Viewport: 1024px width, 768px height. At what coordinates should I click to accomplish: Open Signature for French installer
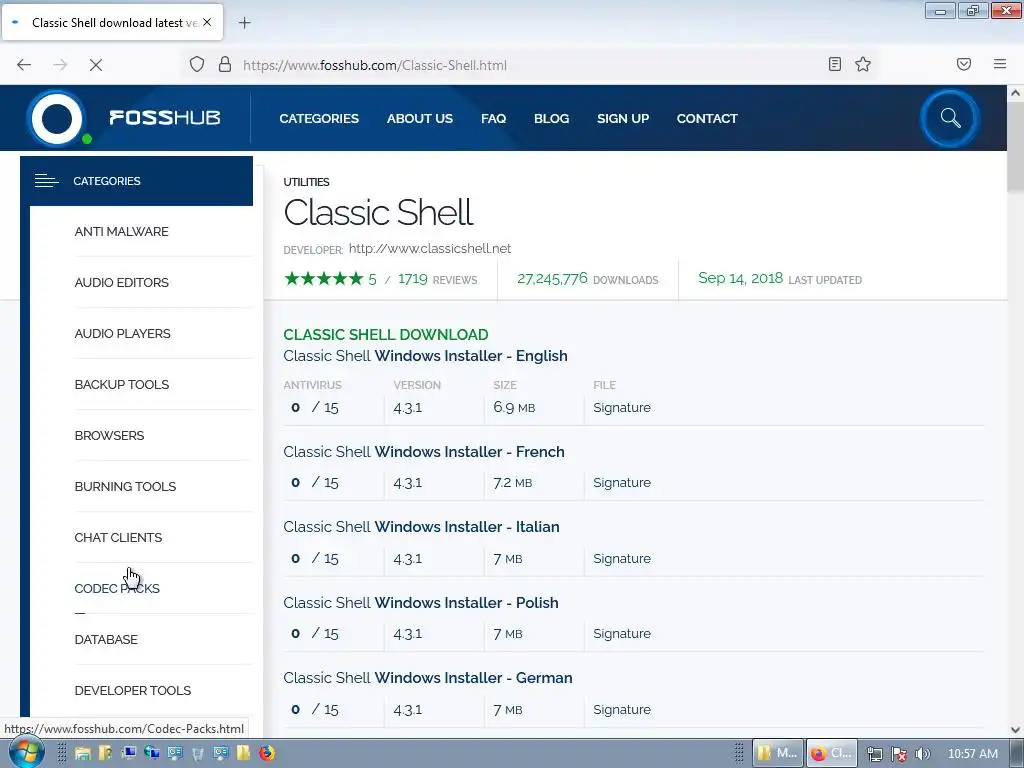[x=622, y=483]
